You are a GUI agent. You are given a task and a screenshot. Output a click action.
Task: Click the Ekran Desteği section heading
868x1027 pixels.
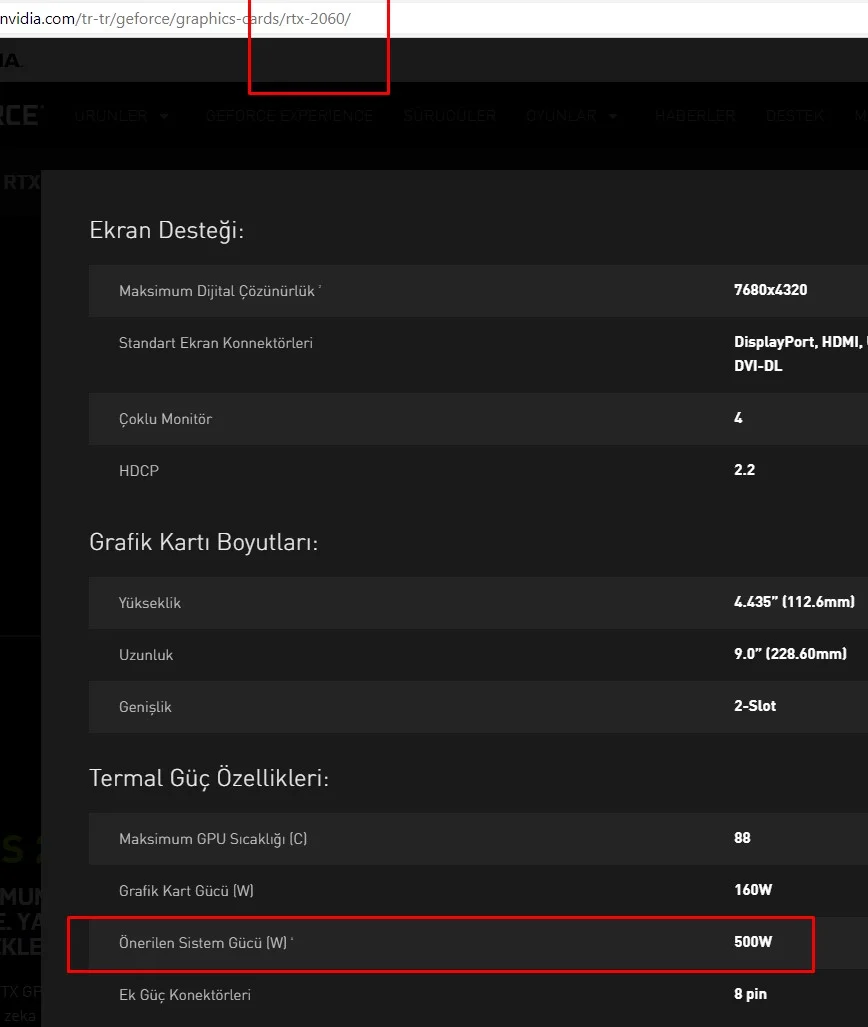[167, 230]
